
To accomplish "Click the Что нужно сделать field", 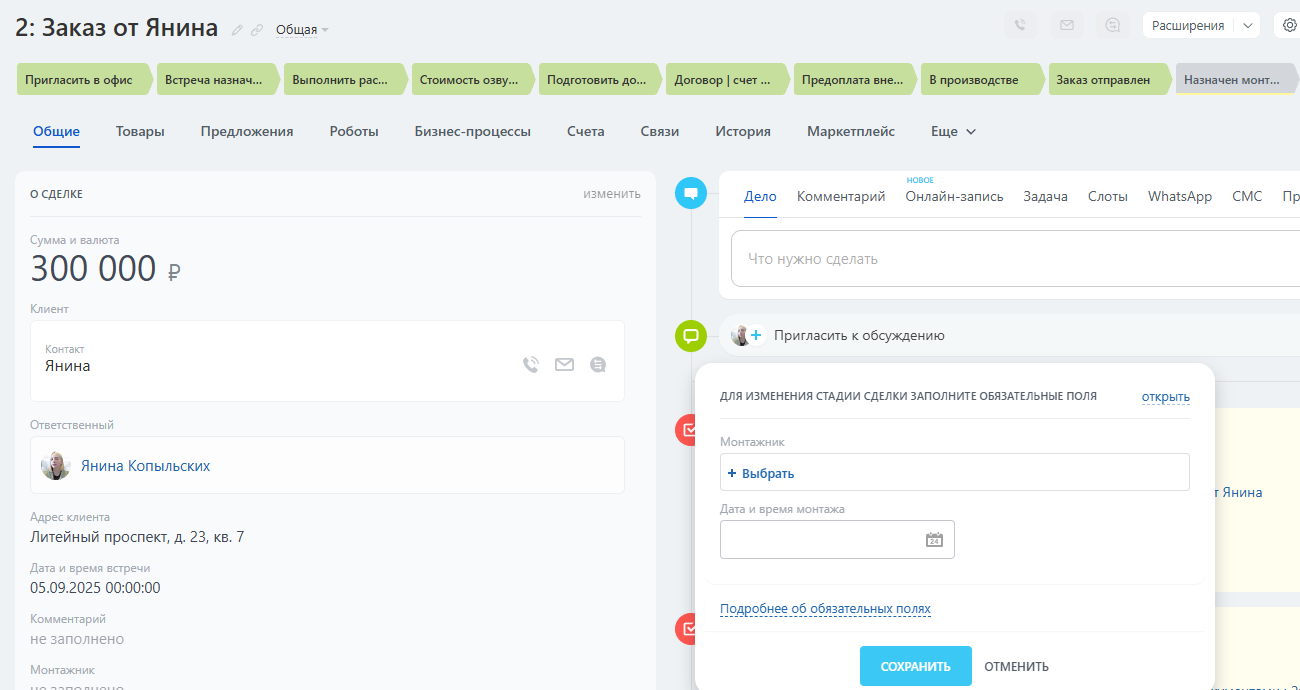I will click(x=1015, y=259).
